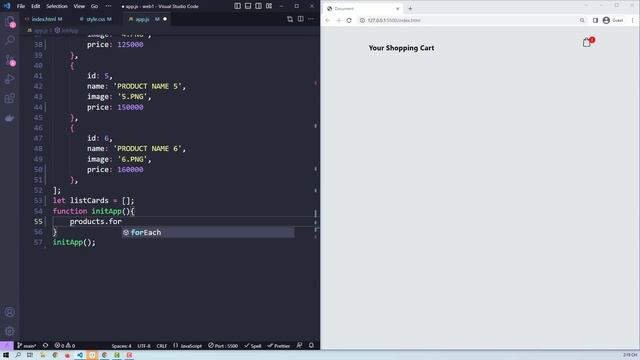This screenshot has width=640, height=360.
Task: Change indentation via Spaces: 4
Action: pyautogui.click(x=121, y=346)
